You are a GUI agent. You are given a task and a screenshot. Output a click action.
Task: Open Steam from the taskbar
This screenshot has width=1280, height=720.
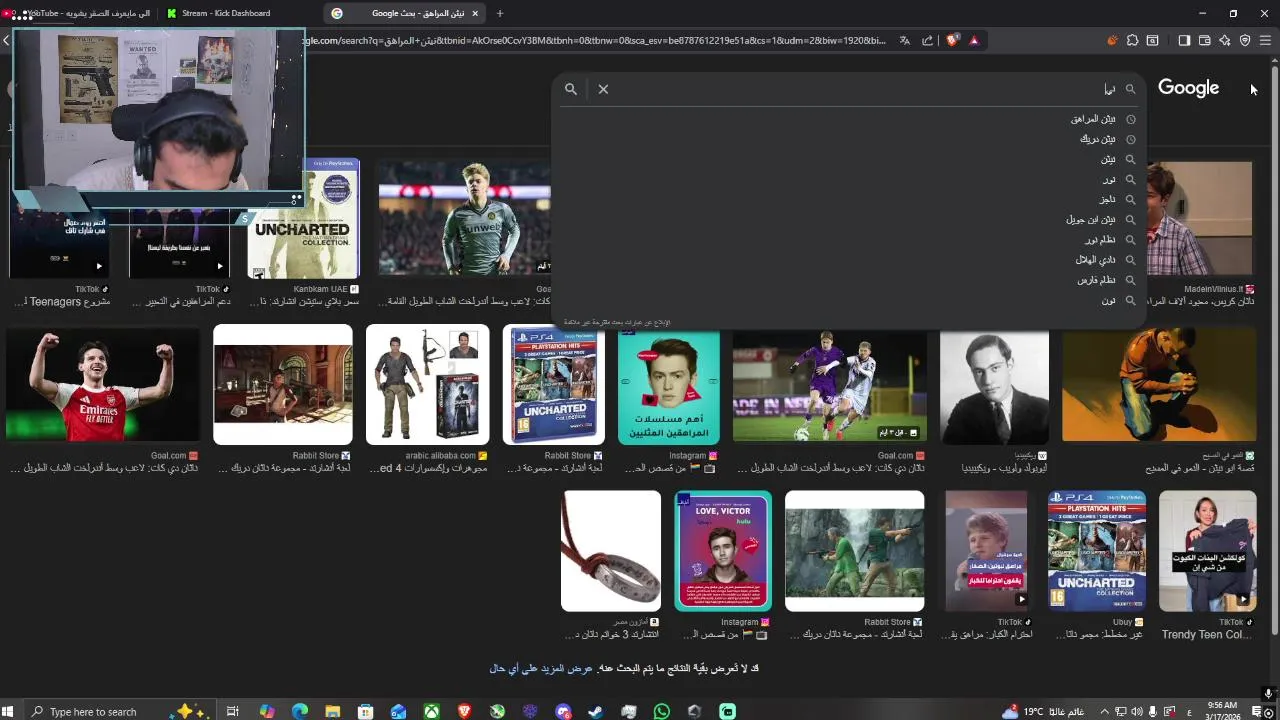click(x=596, y=711)
